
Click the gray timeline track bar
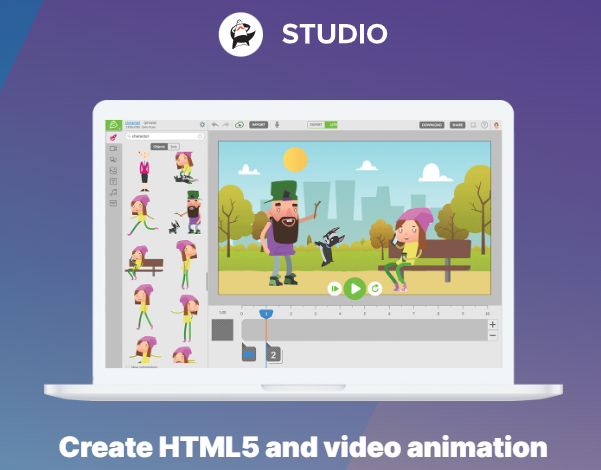365,330
